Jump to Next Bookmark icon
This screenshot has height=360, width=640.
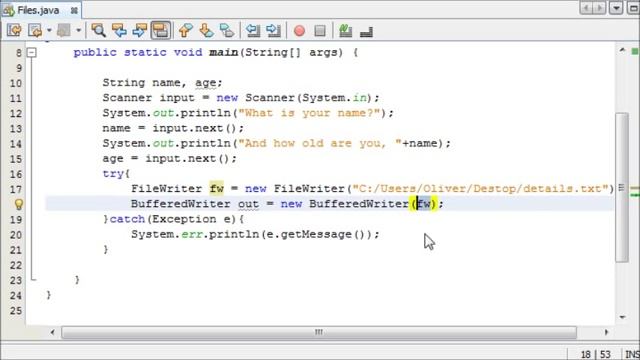(206, 31)
